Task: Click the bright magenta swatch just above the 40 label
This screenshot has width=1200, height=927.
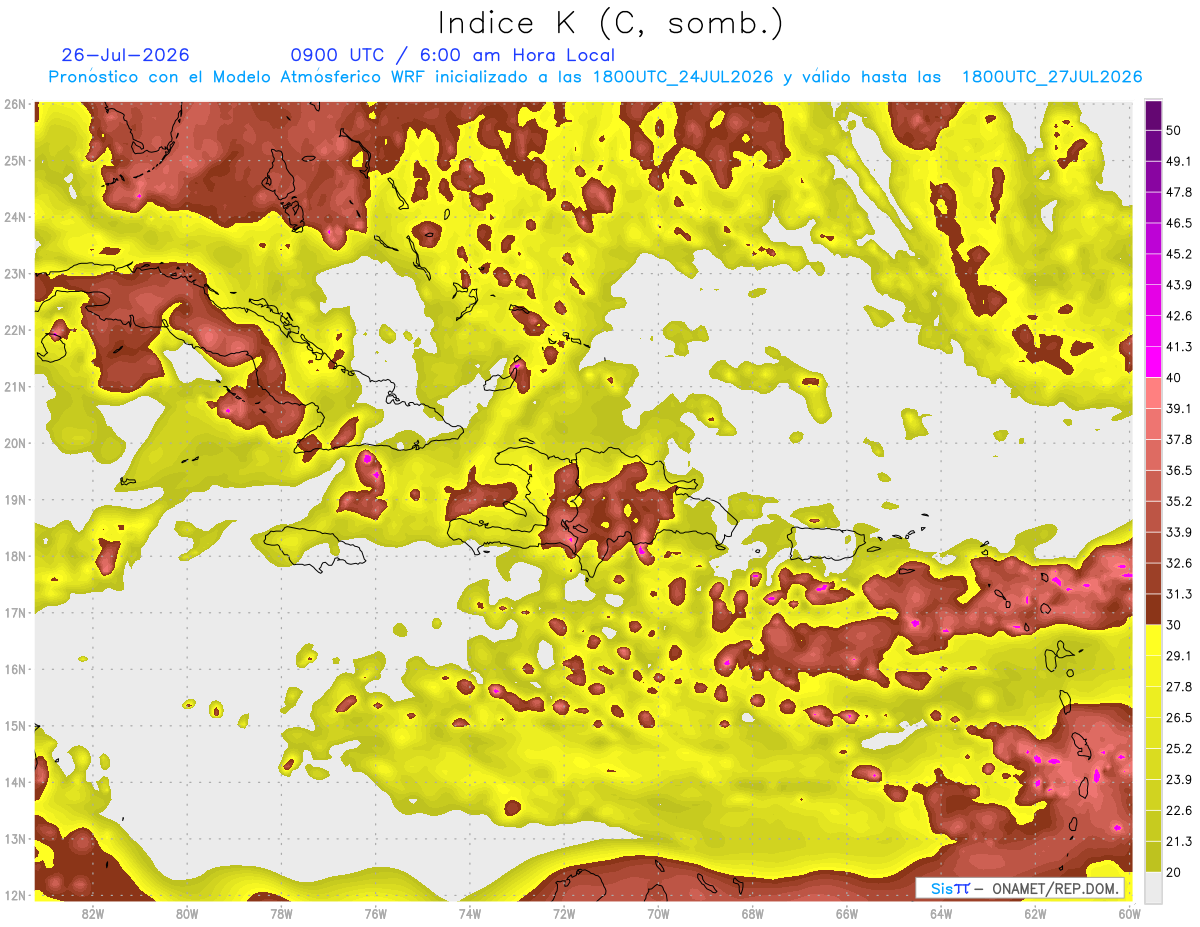Action: click(x=1153, y=361)
